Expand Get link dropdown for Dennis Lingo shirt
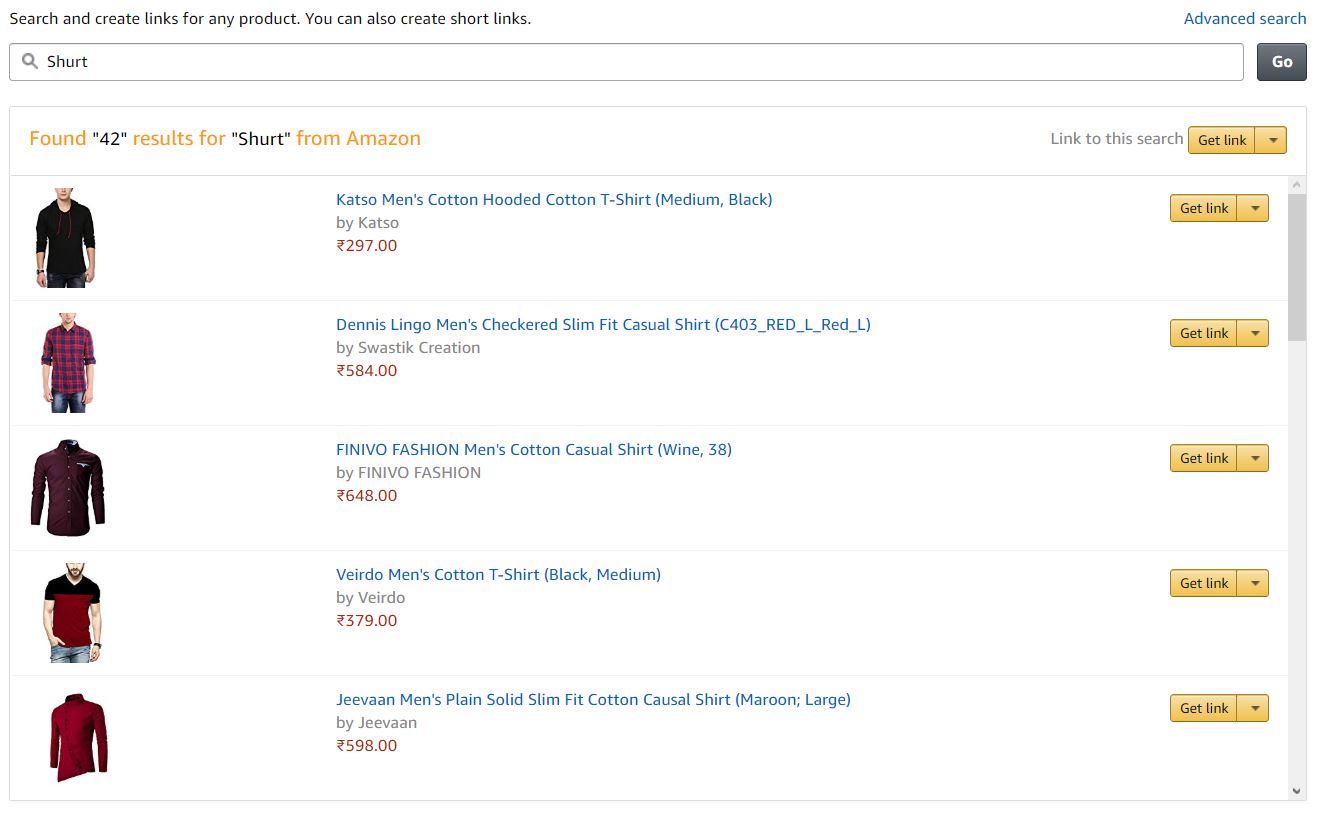 click(1254, 333)
